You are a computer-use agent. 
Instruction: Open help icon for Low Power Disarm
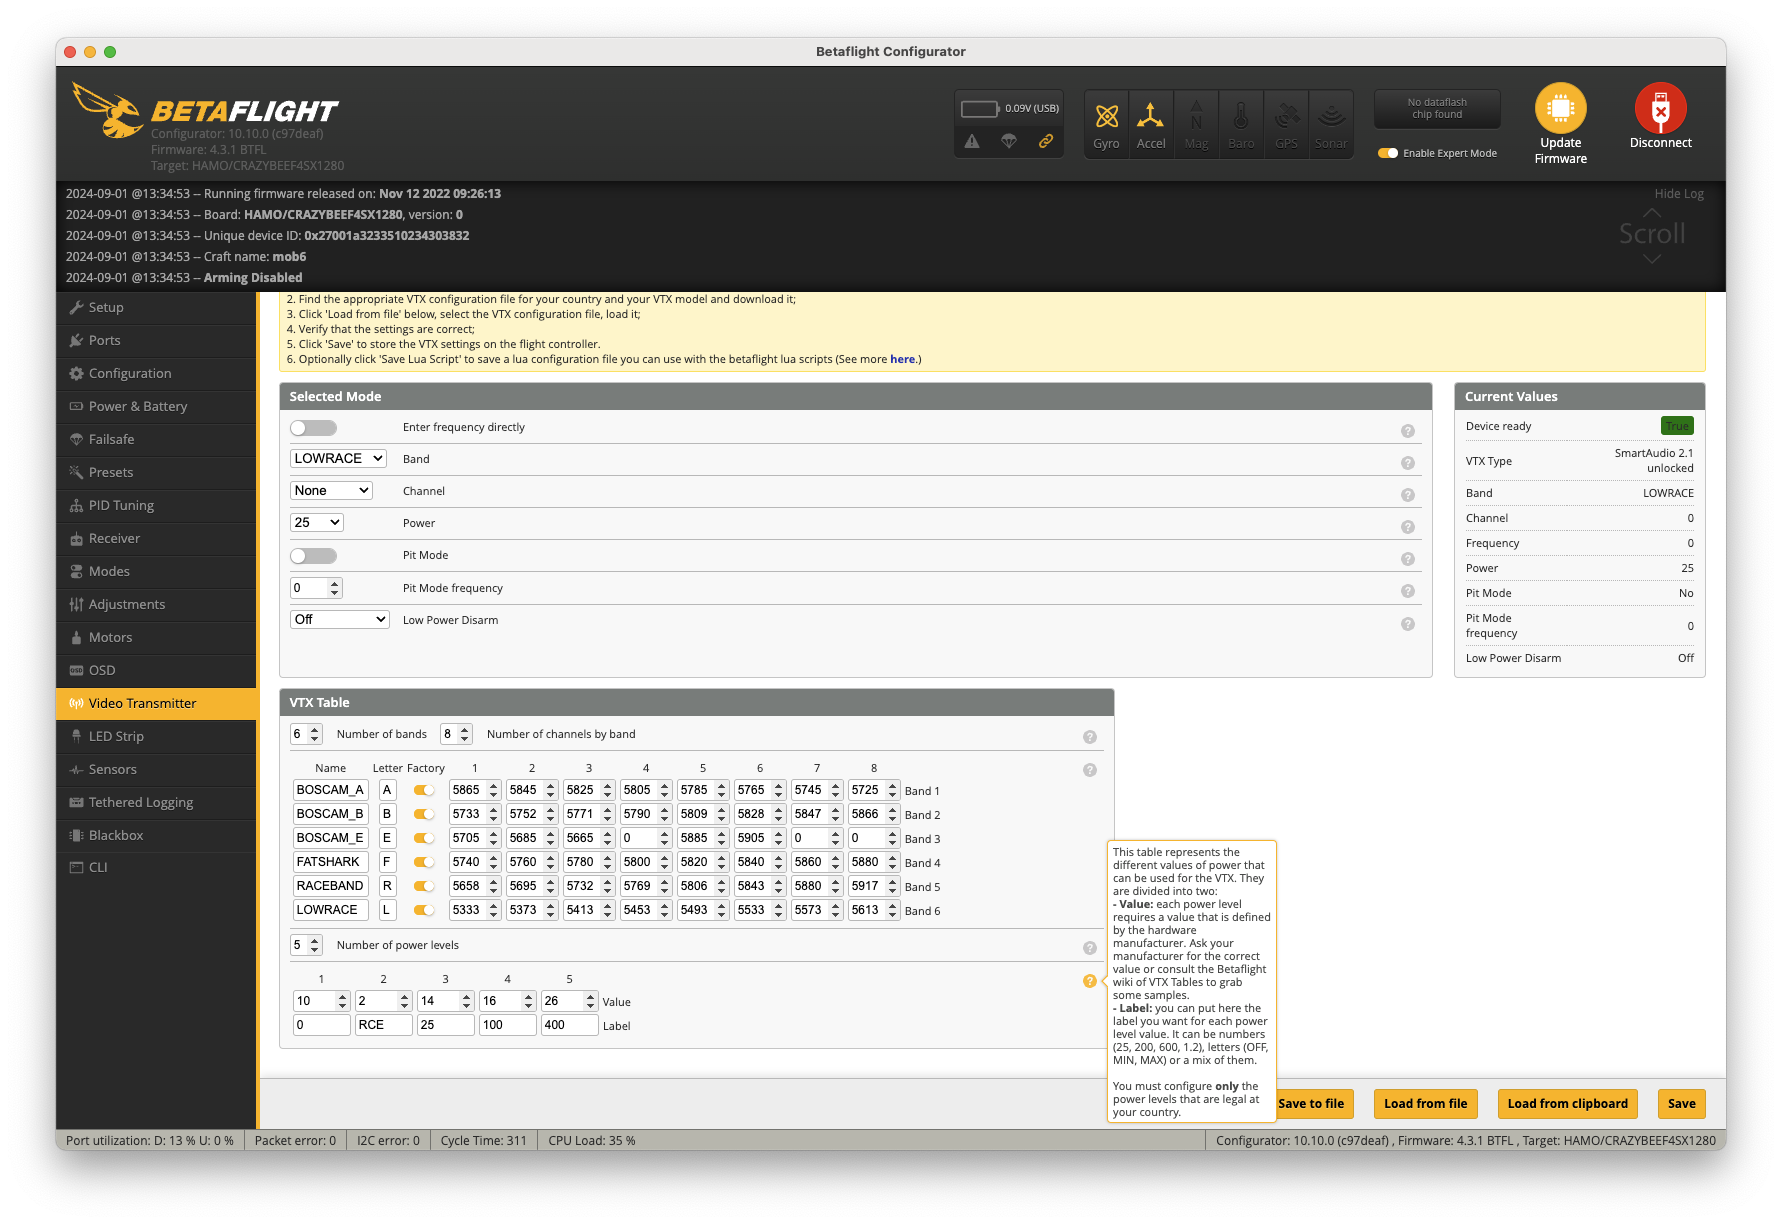point(1408,624)
